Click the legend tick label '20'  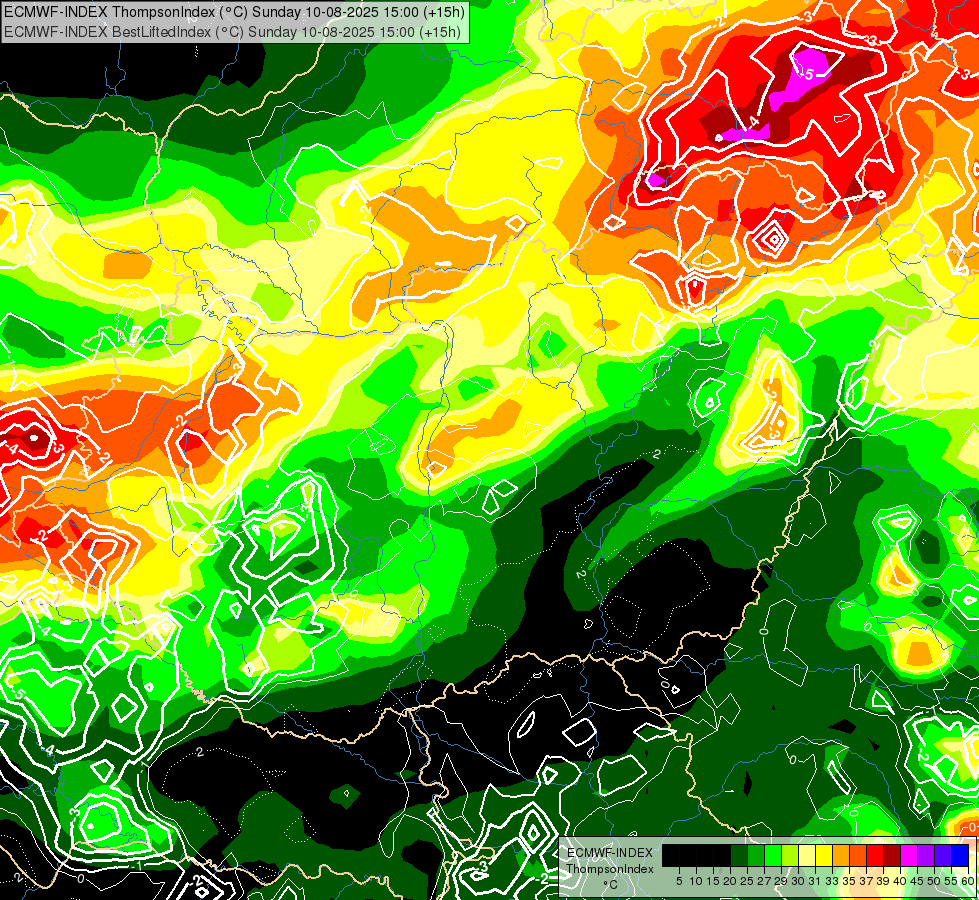point(730,881)
